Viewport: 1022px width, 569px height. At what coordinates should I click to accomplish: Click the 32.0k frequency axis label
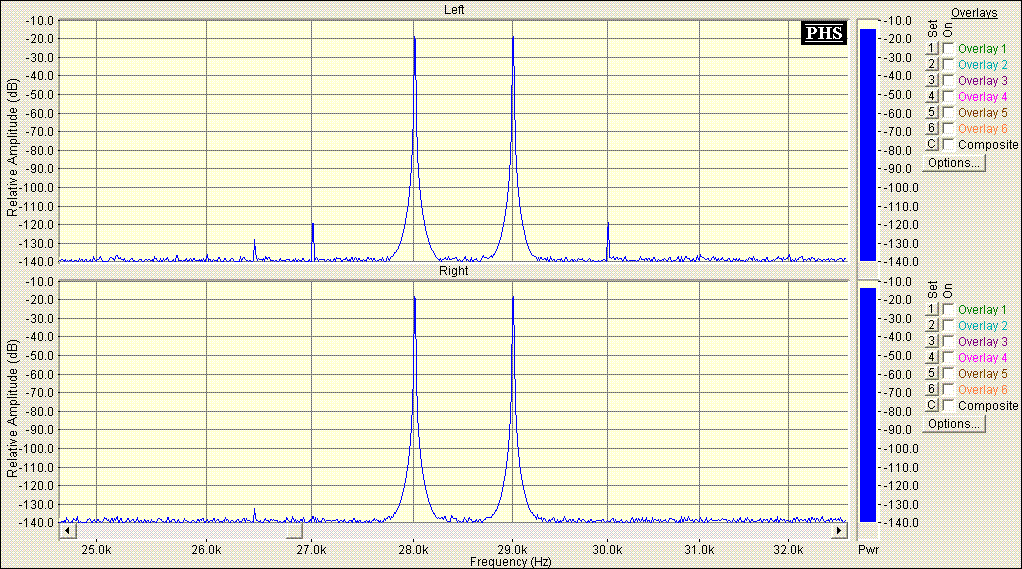[789, 549]
